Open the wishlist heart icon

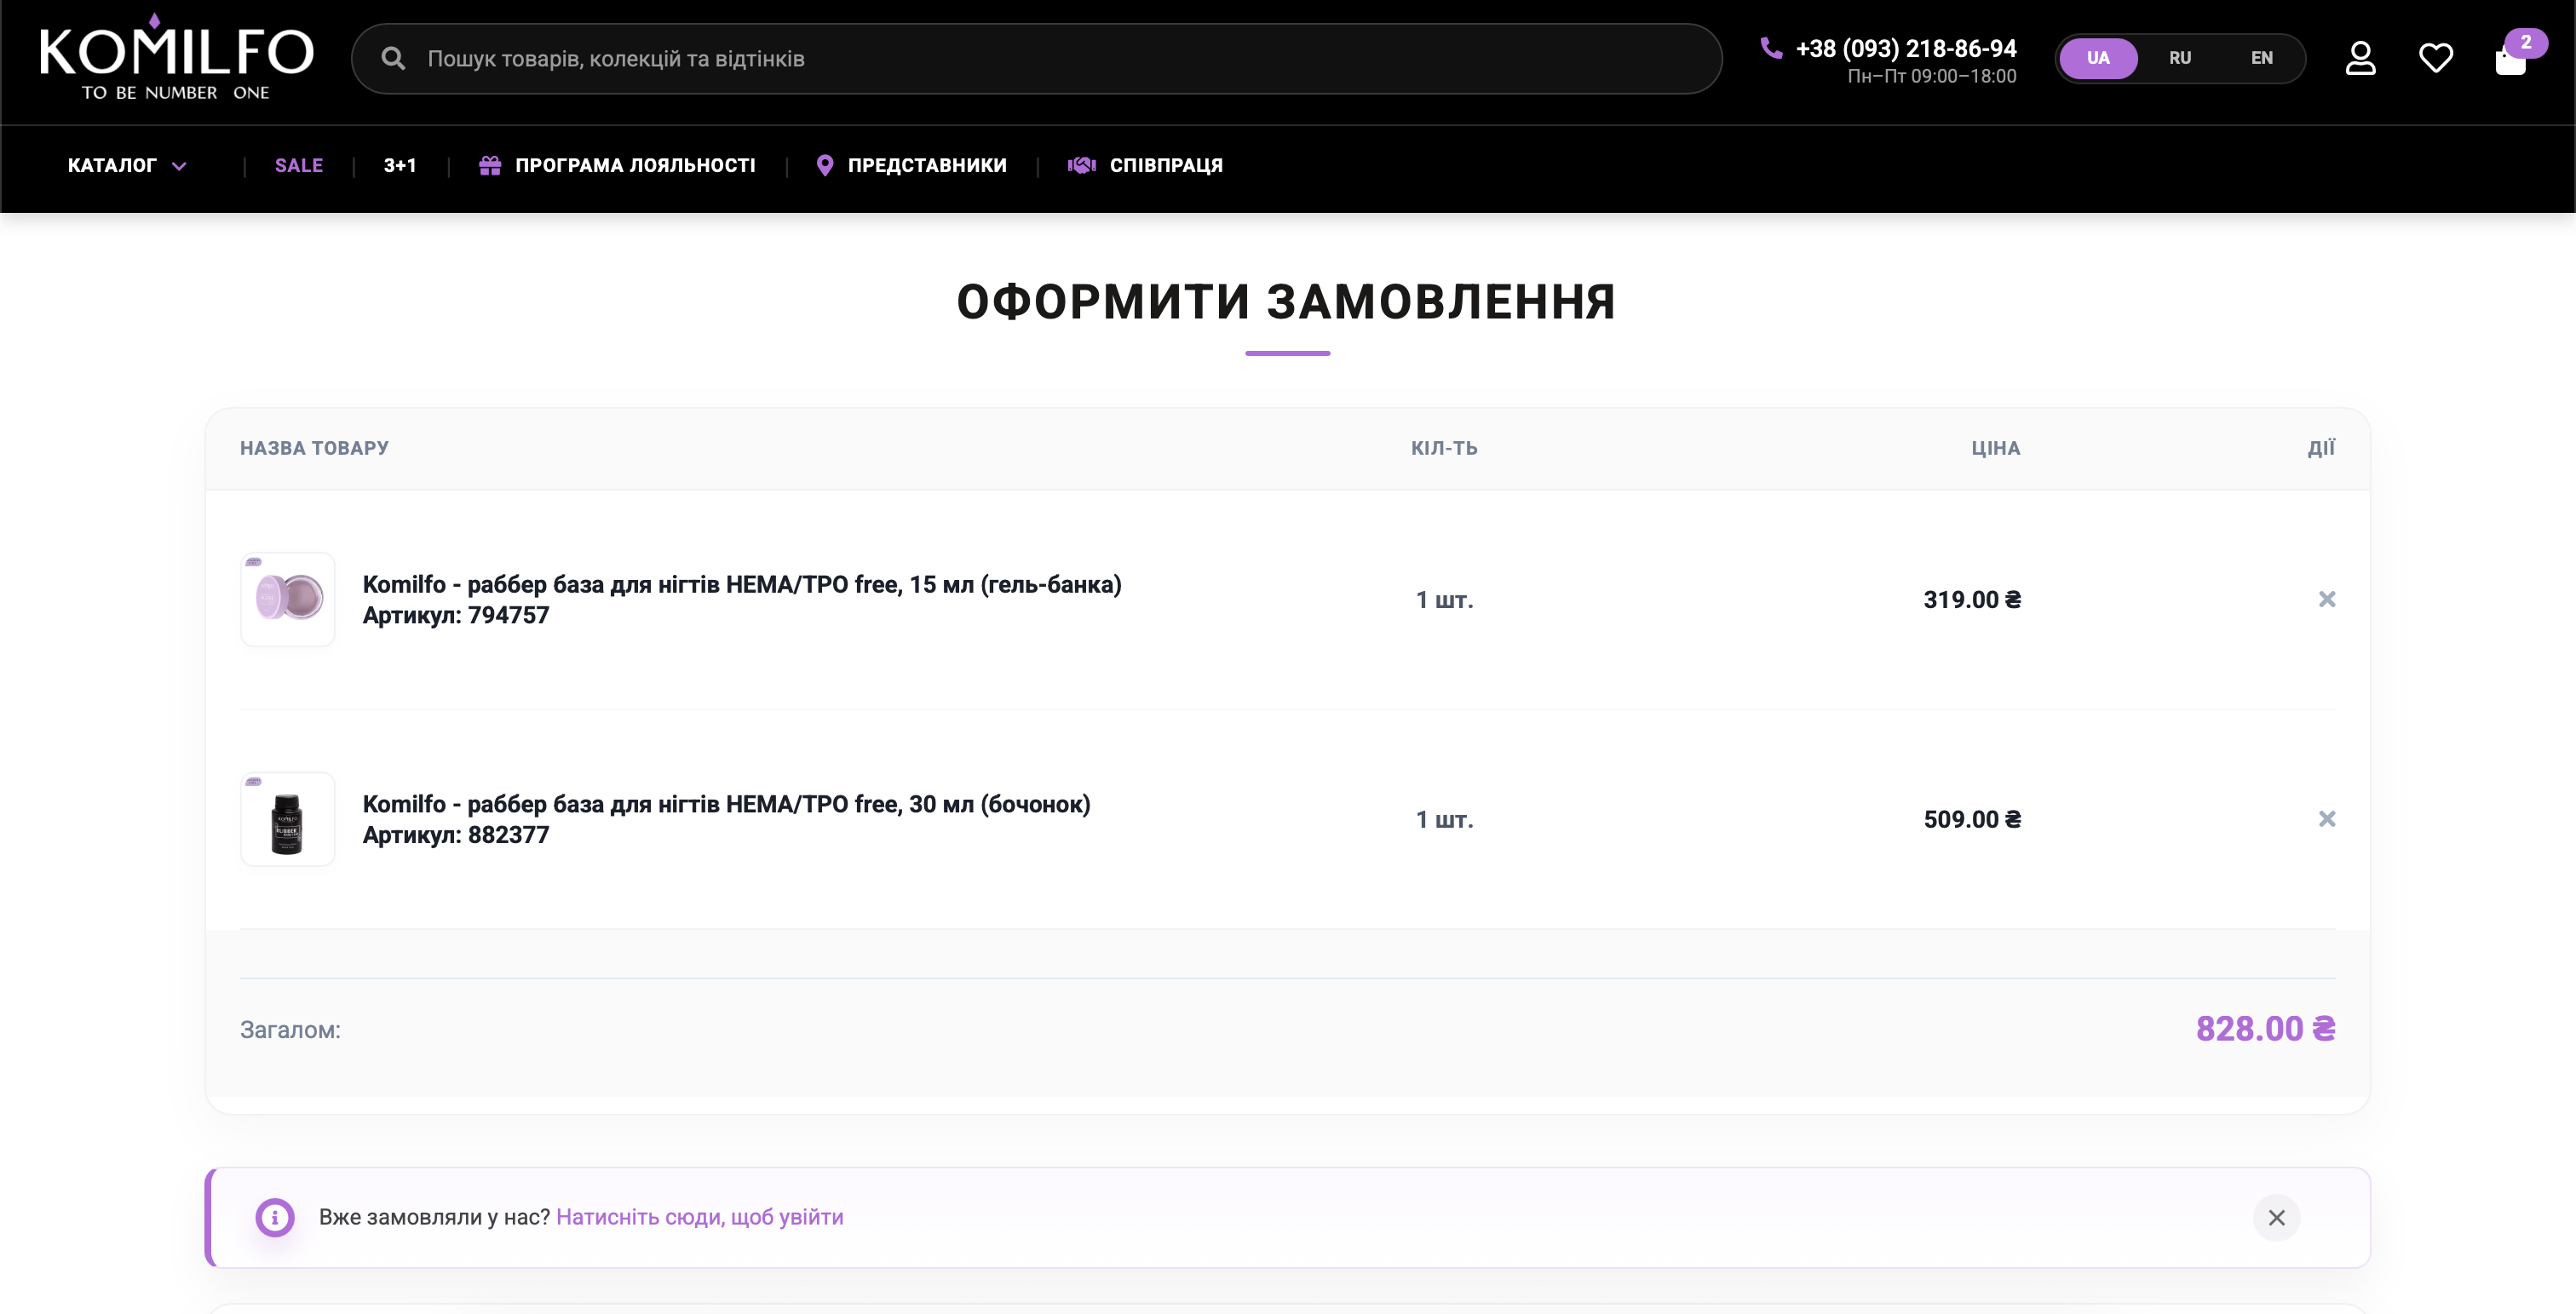2436,58
